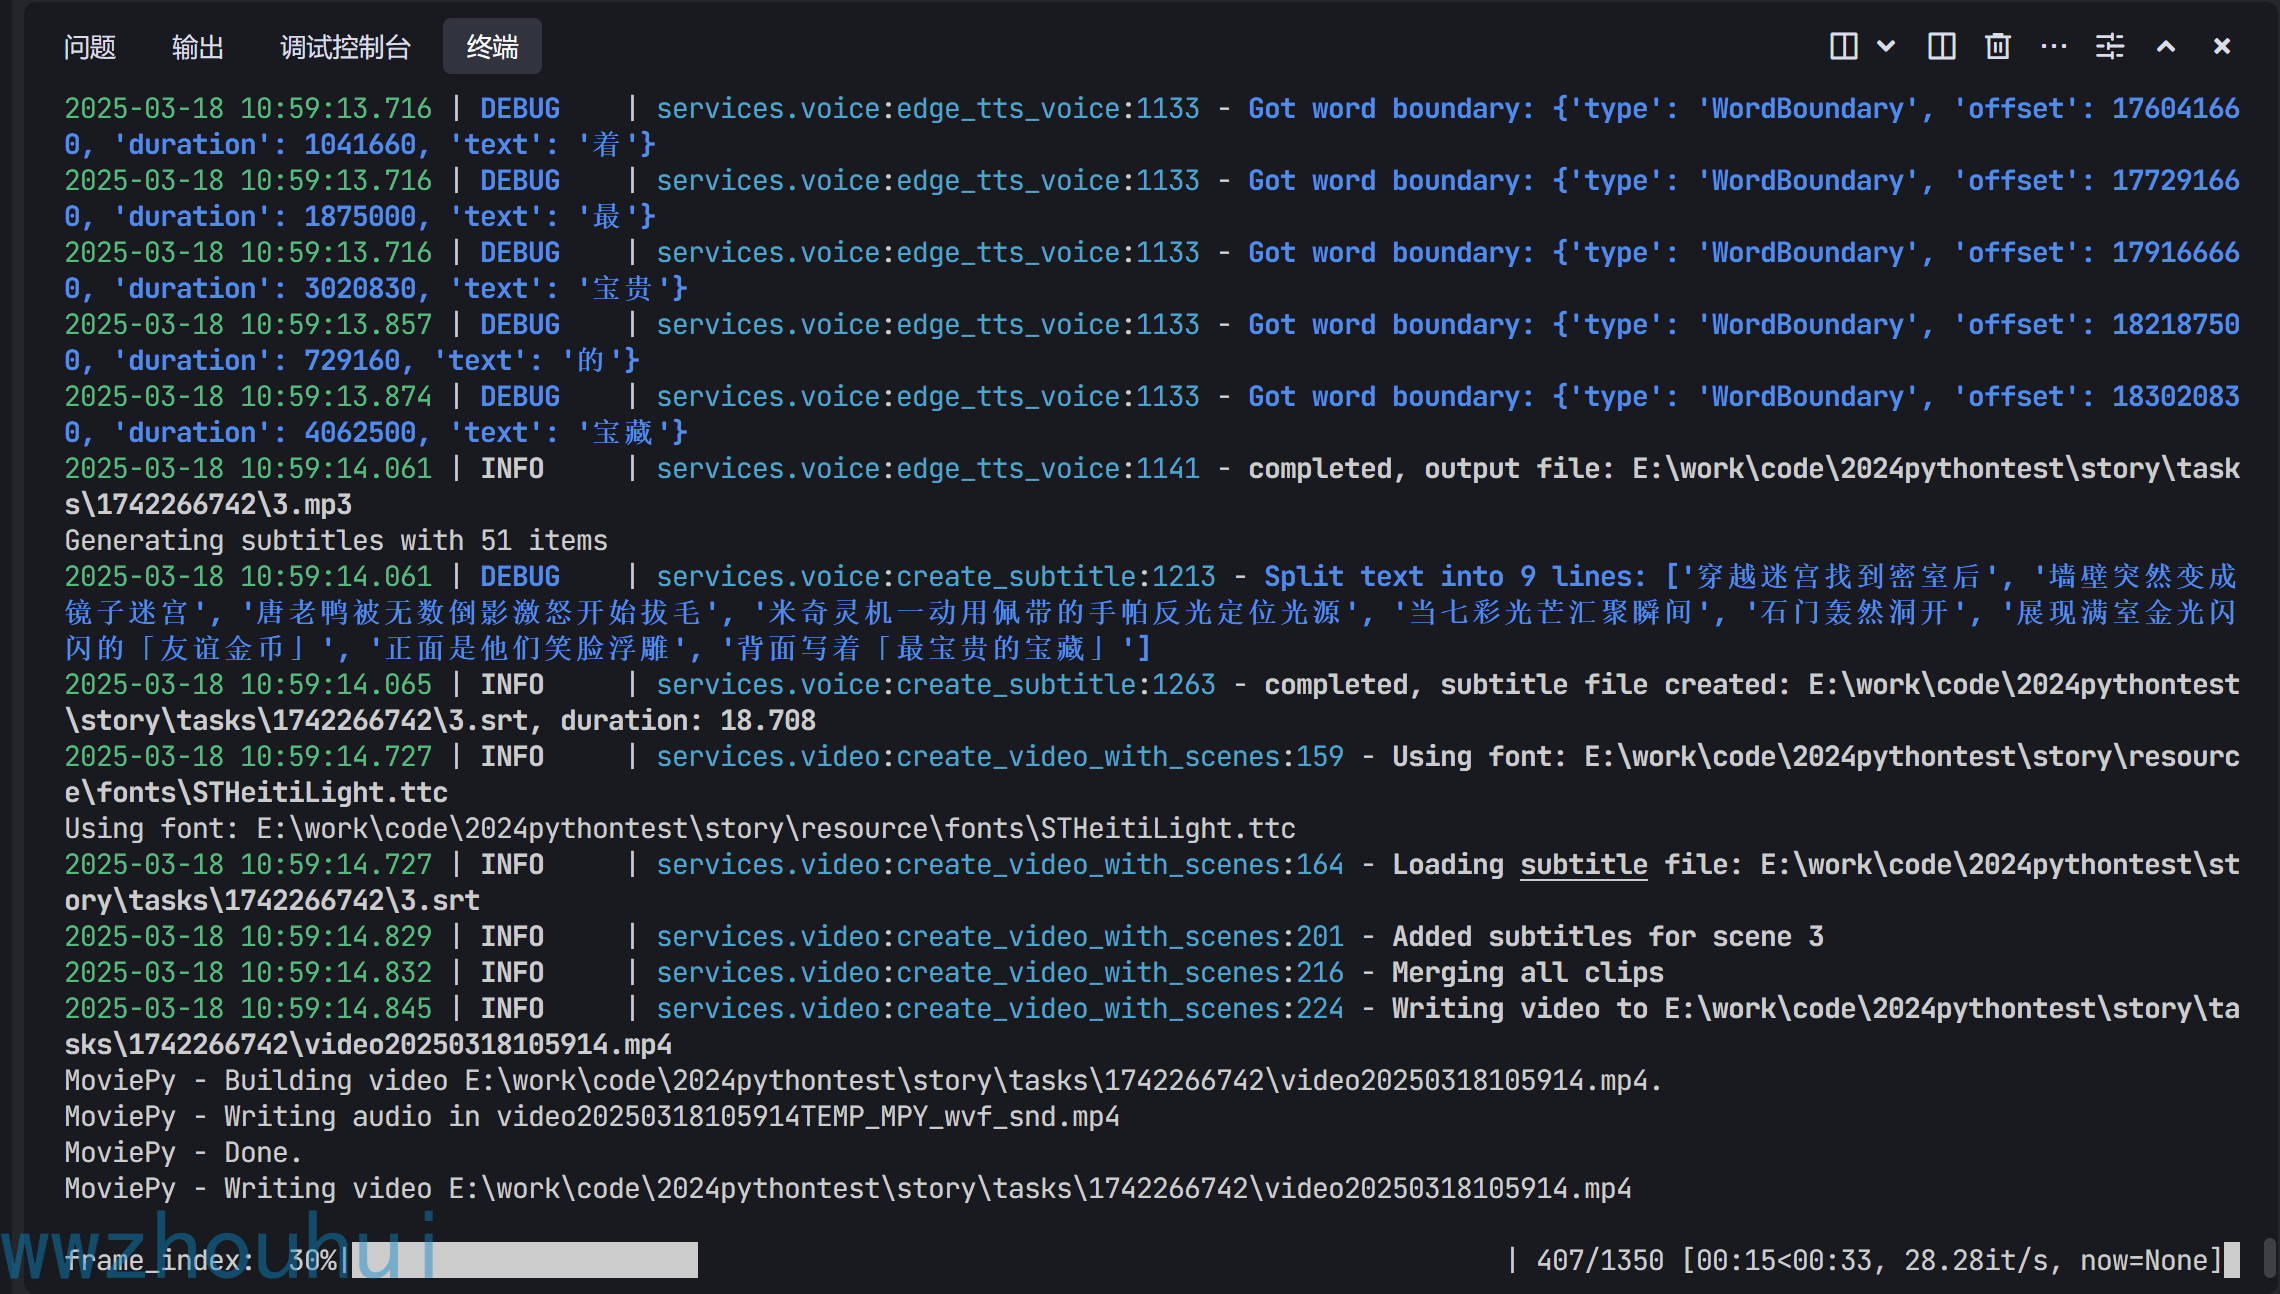
Task: Click the split icon beside the dropdown arrow
Action: point(1843,46)
